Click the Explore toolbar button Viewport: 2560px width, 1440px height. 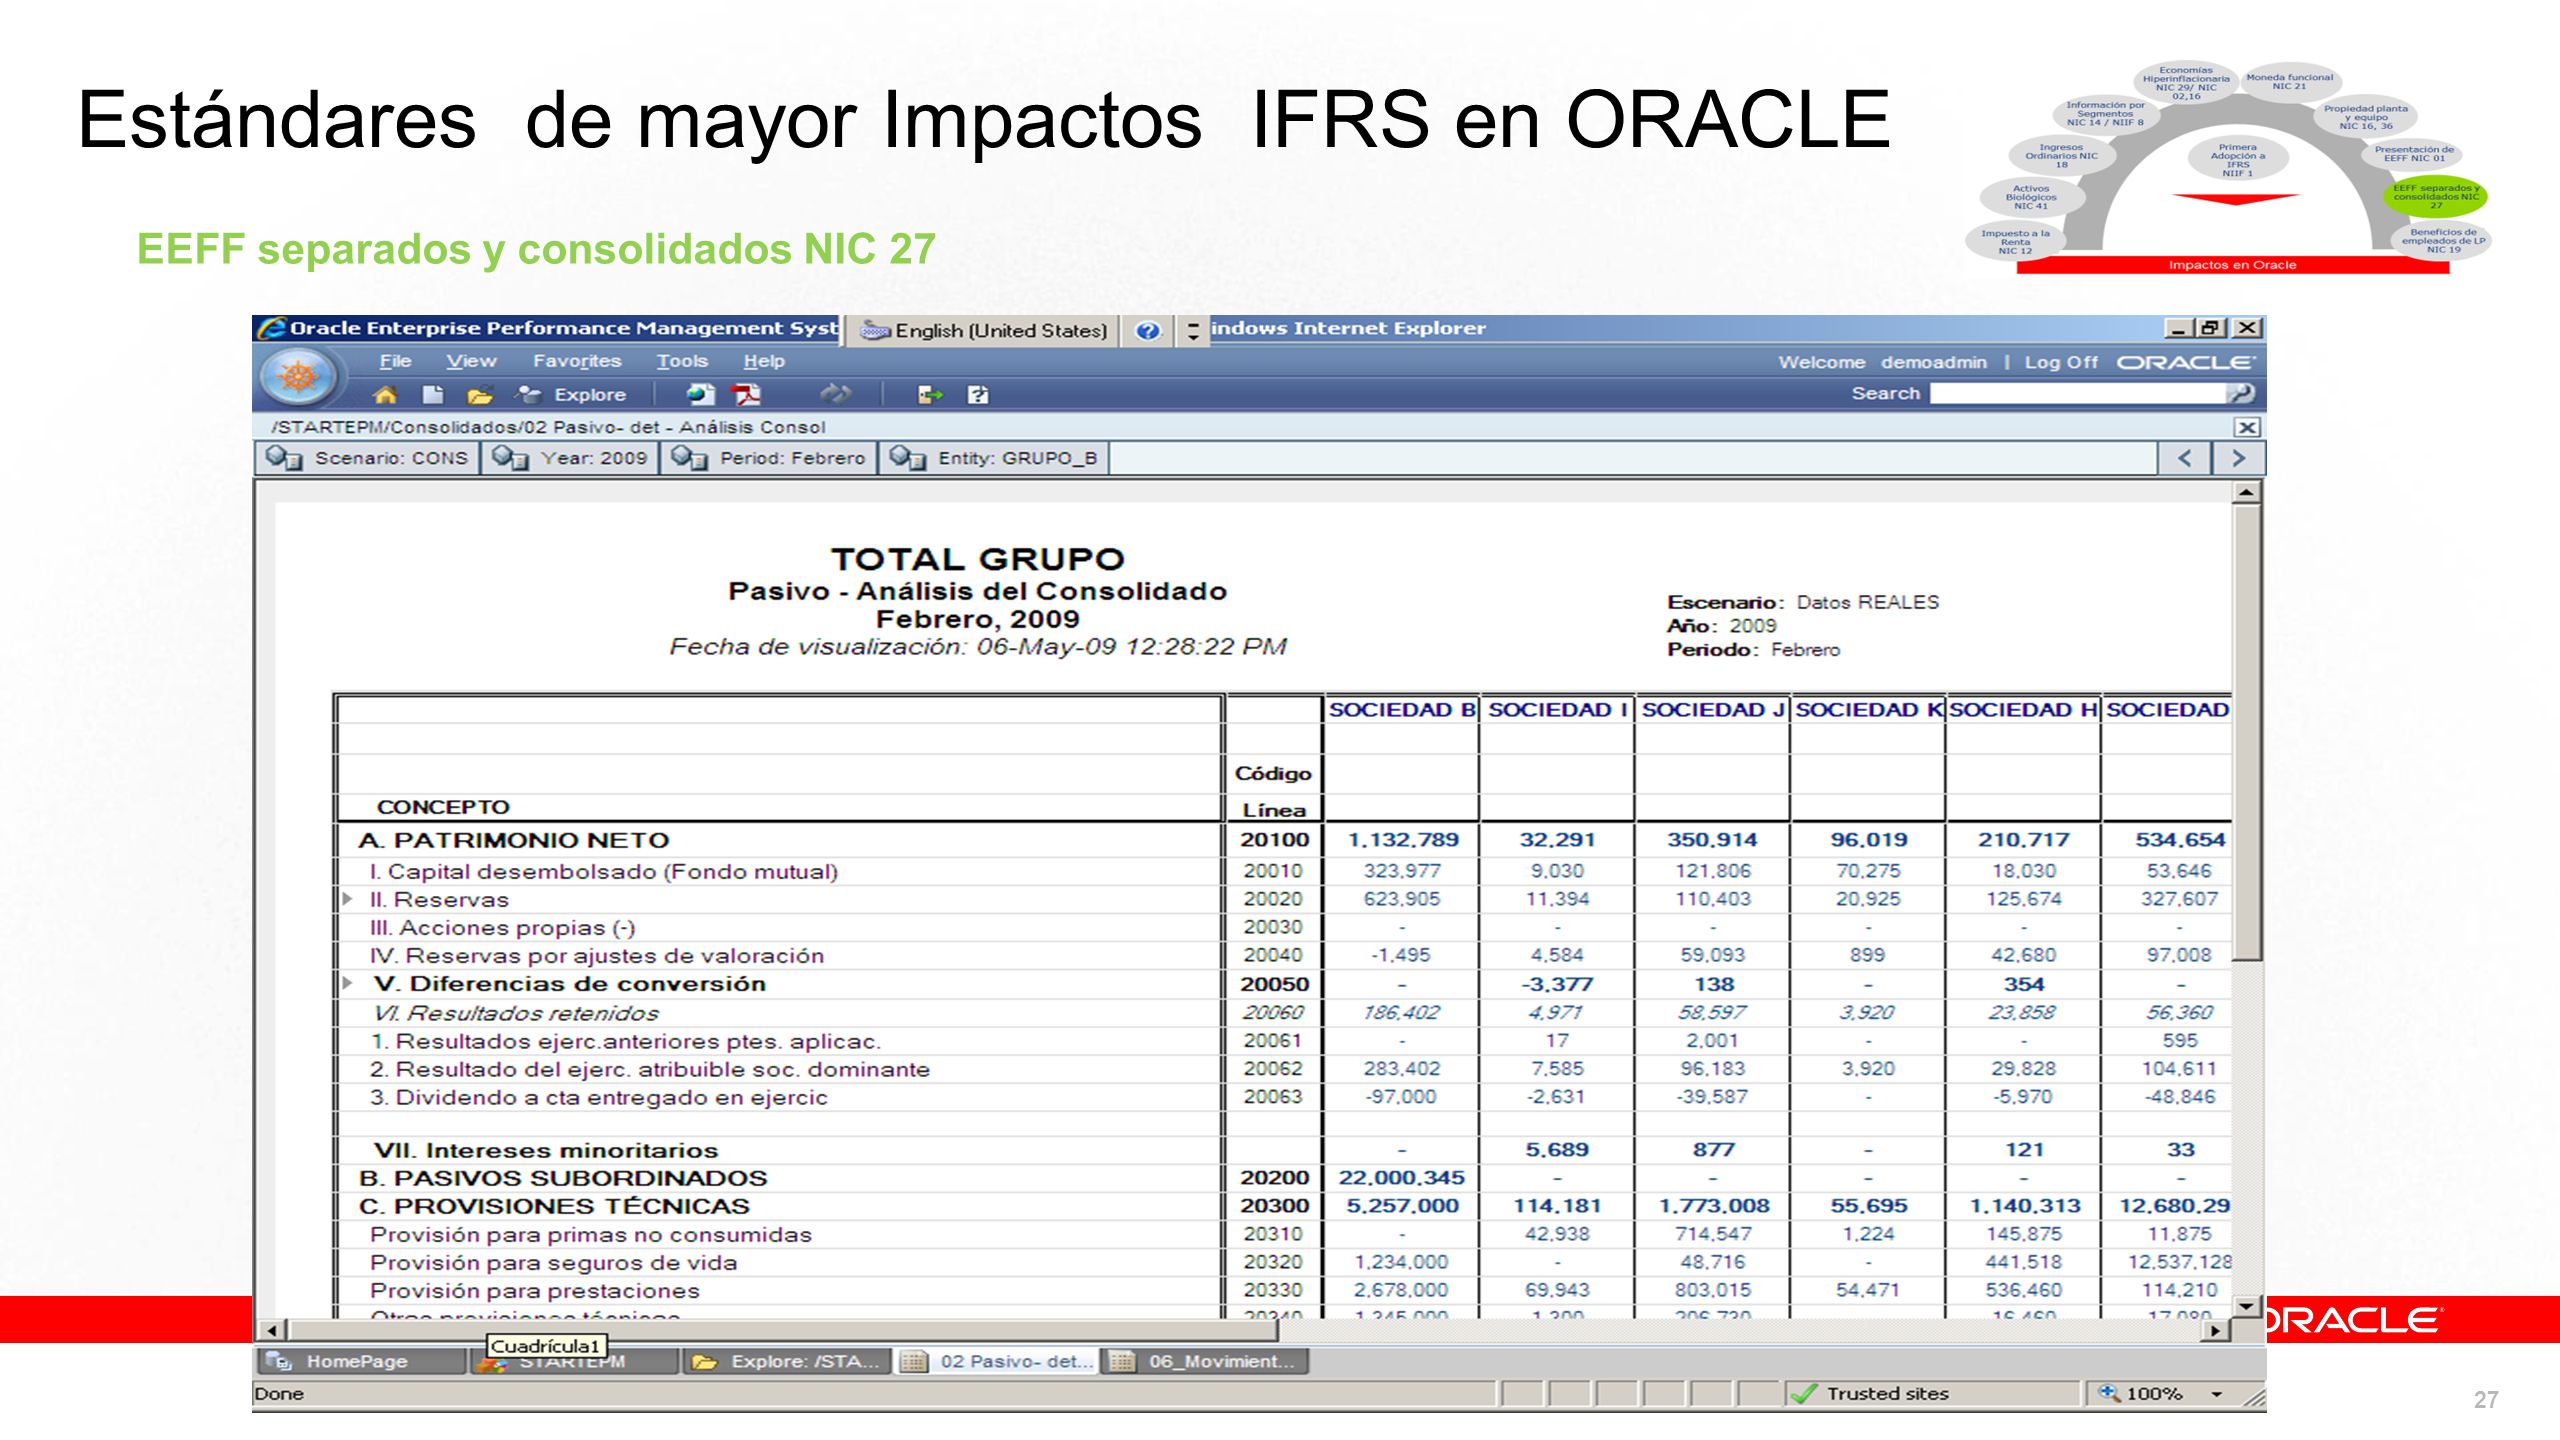point(571,395)
